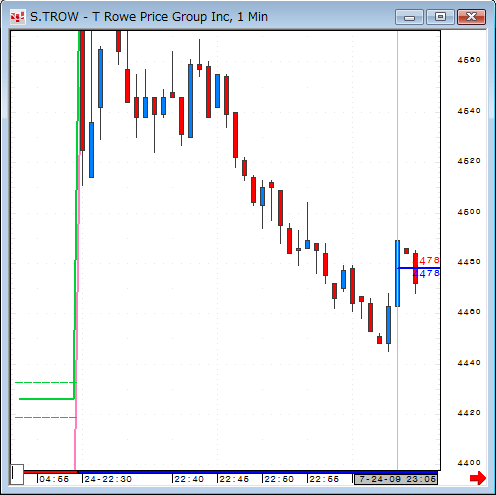Click the 4400 price scale label
The height and width of the screenshot is (495, 496).
coord(469,463)
